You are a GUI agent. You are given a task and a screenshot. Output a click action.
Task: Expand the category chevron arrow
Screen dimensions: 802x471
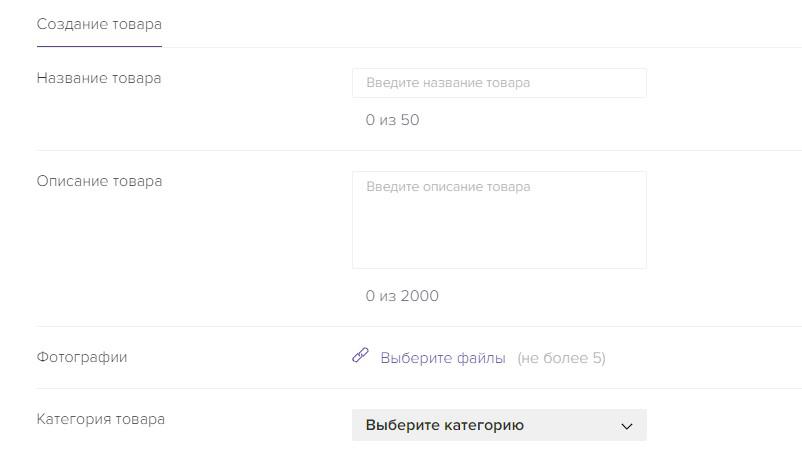click(x=627, y=426)
